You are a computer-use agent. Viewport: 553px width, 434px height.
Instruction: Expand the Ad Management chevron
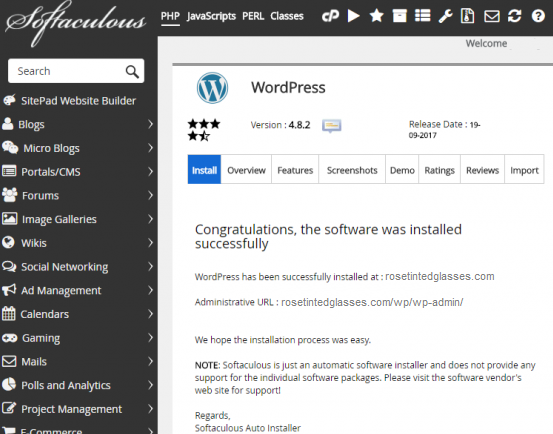[151, 290]
